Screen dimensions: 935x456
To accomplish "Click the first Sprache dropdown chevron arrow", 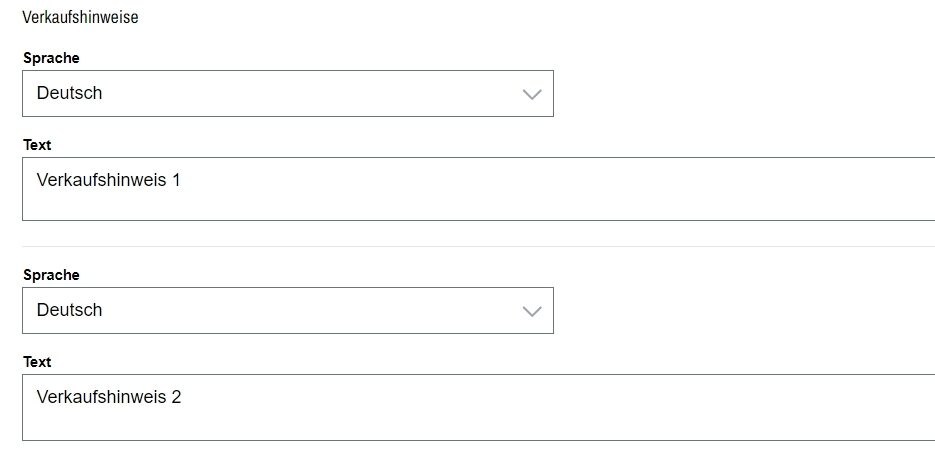I will click(x=531, y=94).
